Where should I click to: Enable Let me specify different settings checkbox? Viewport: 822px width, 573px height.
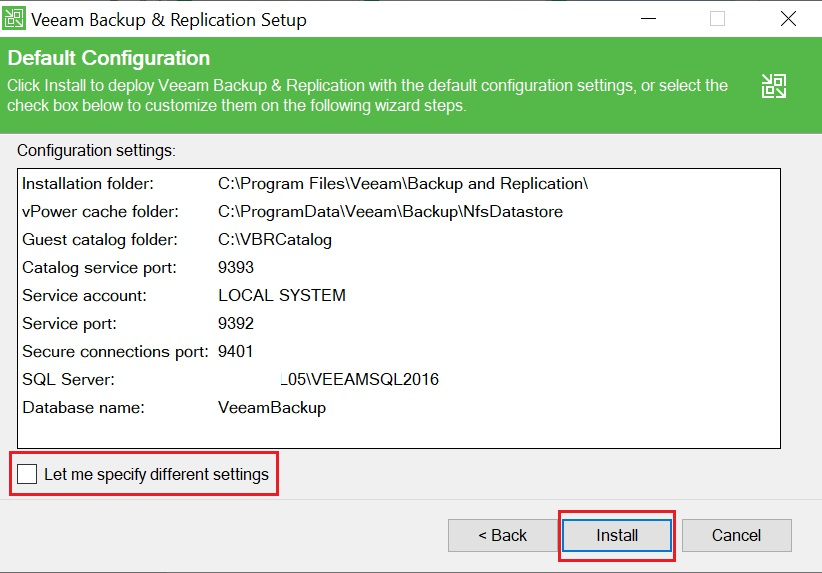27,474
